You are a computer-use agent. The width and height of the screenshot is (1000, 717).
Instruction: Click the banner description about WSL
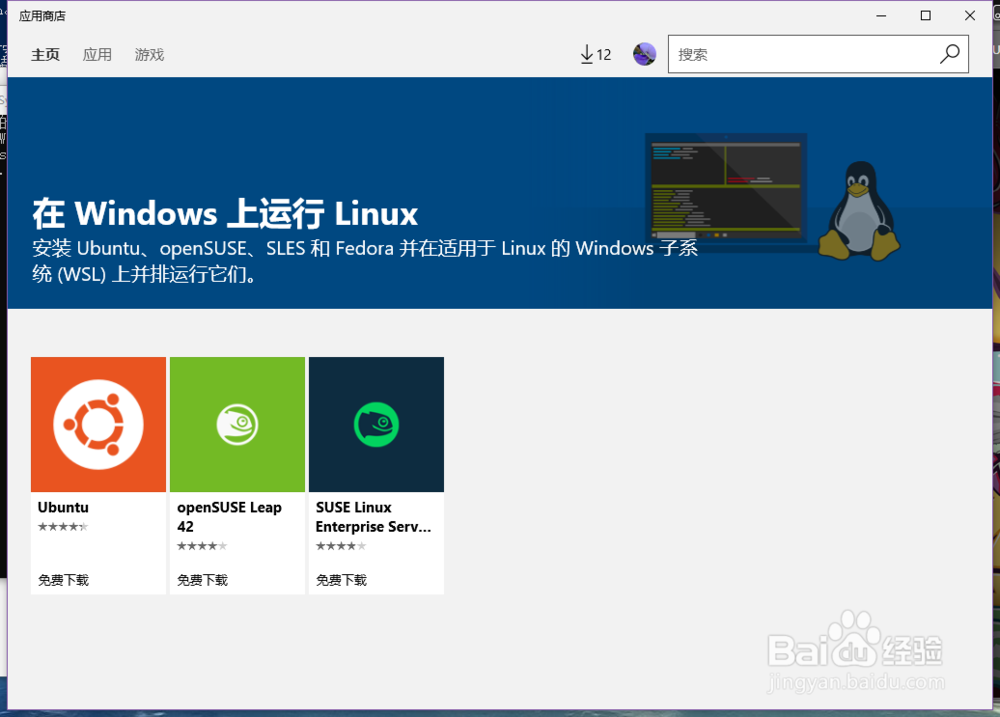coord(365,261)
